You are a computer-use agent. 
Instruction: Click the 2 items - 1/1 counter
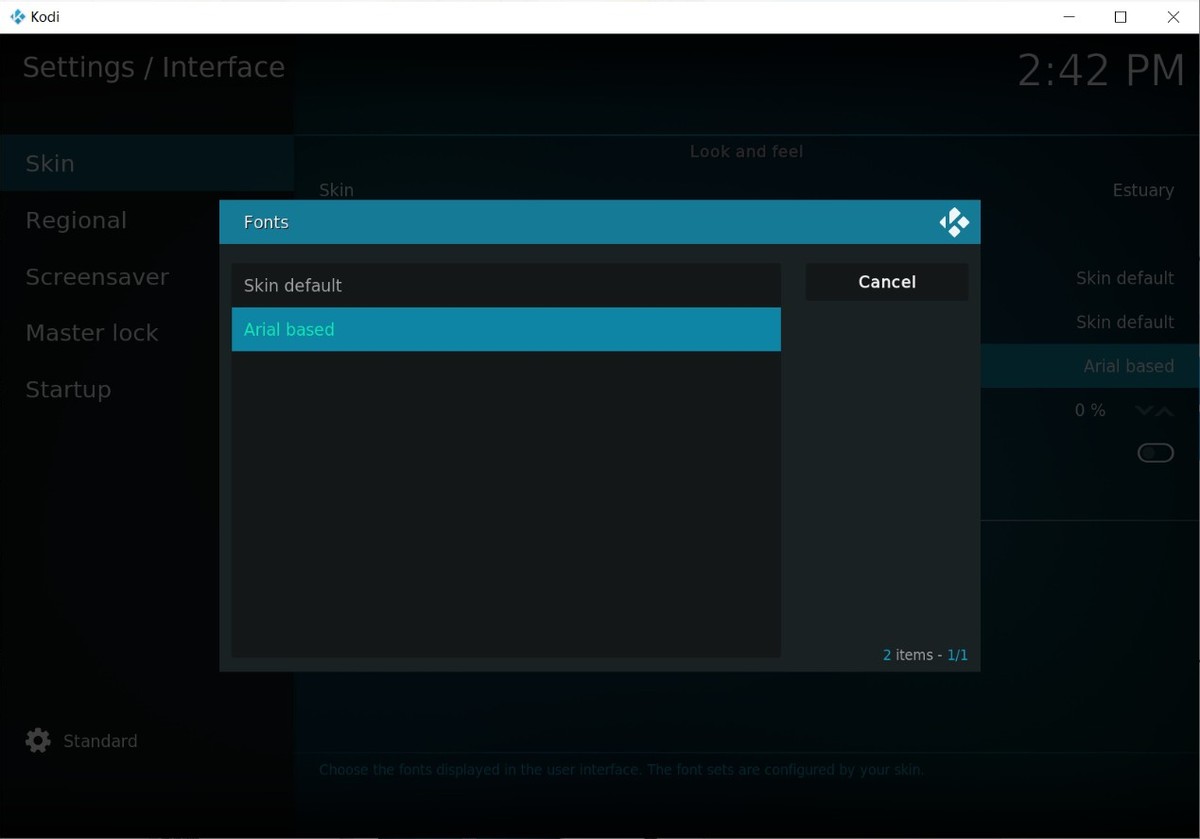[x=925, y=655]
